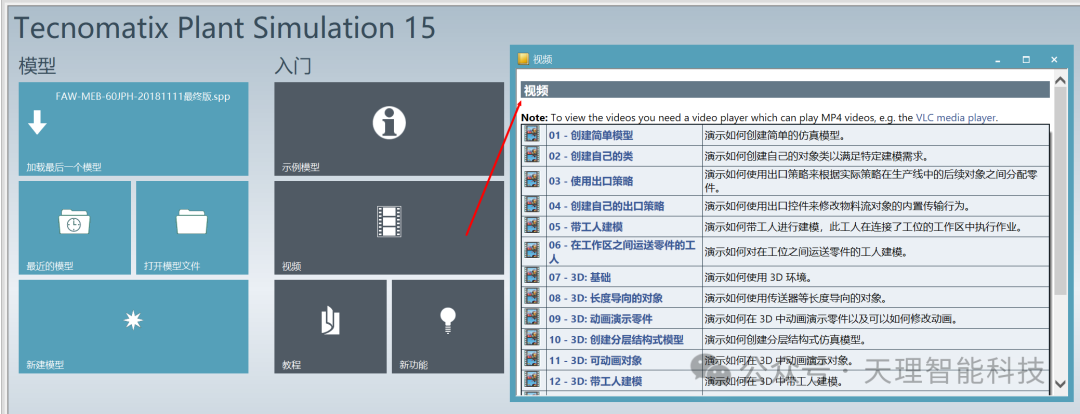
Task: Open video 01 - 创建简单模型
Action: 590,136
